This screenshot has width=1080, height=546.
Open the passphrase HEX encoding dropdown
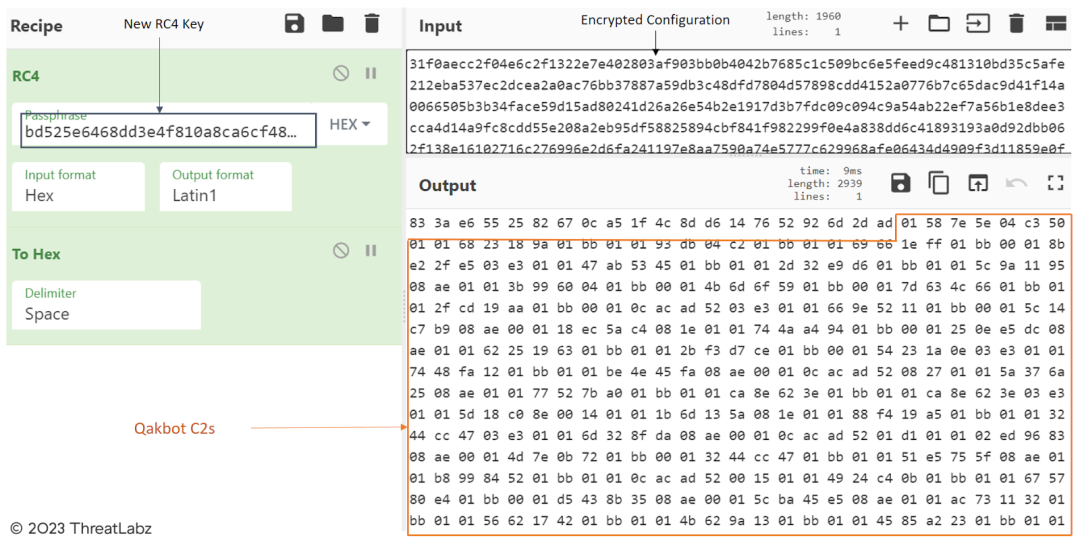(350, 125)
